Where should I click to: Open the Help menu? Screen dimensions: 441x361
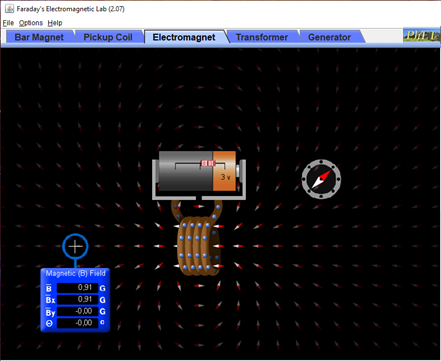pyautogui.click(x=55, y=23)
